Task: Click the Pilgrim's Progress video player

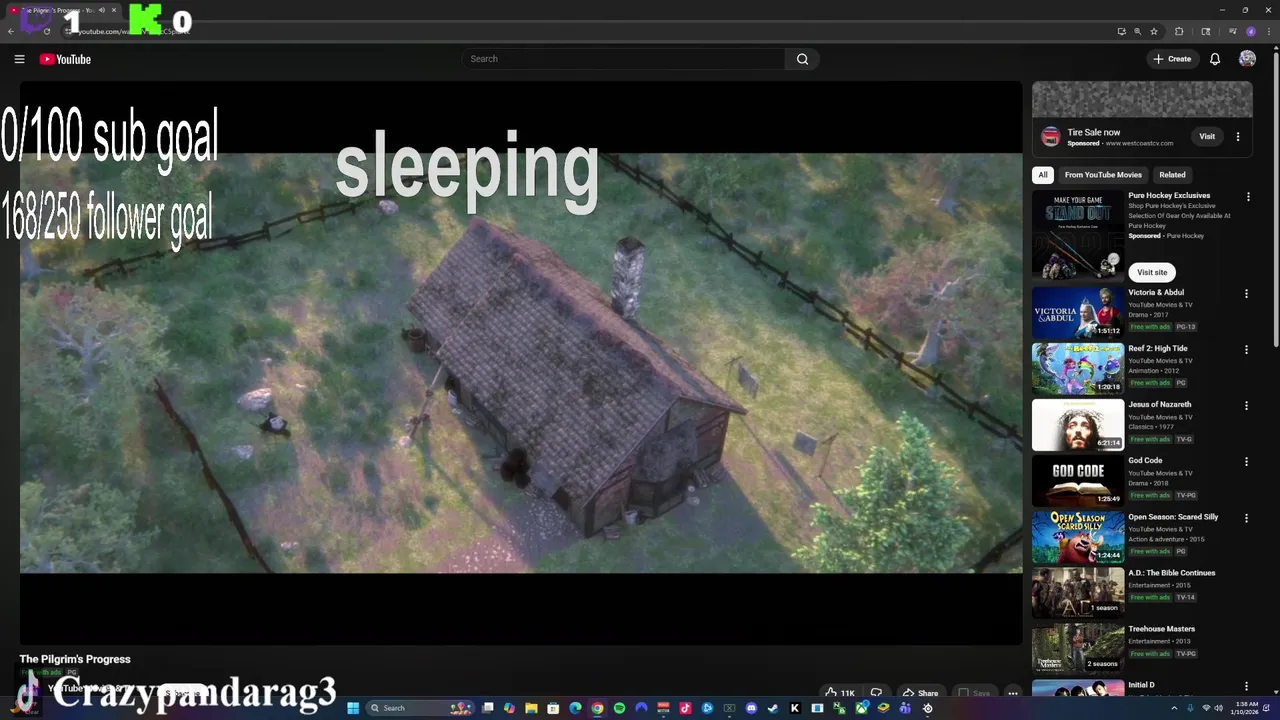Action: (x=521, y=363)
